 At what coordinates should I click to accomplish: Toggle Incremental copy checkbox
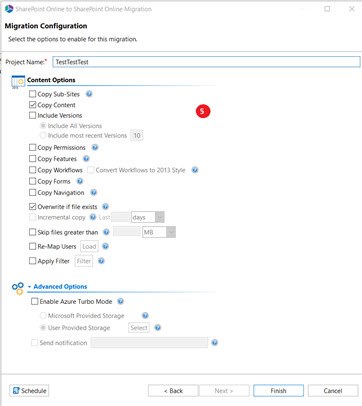coord(32,217)
